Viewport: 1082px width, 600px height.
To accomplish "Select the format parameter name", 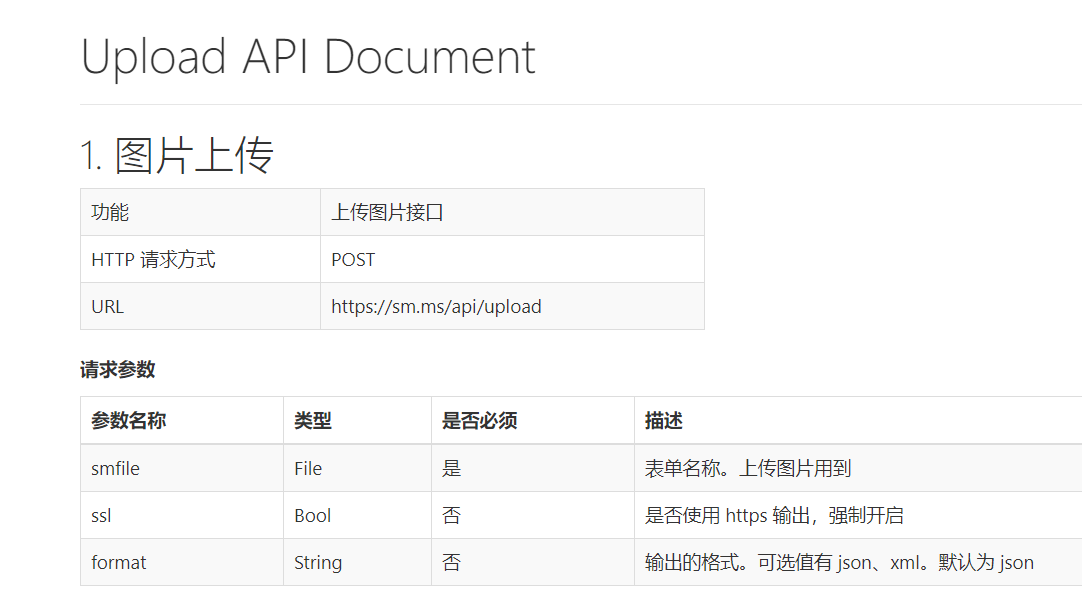I will [x=118, y=562].
